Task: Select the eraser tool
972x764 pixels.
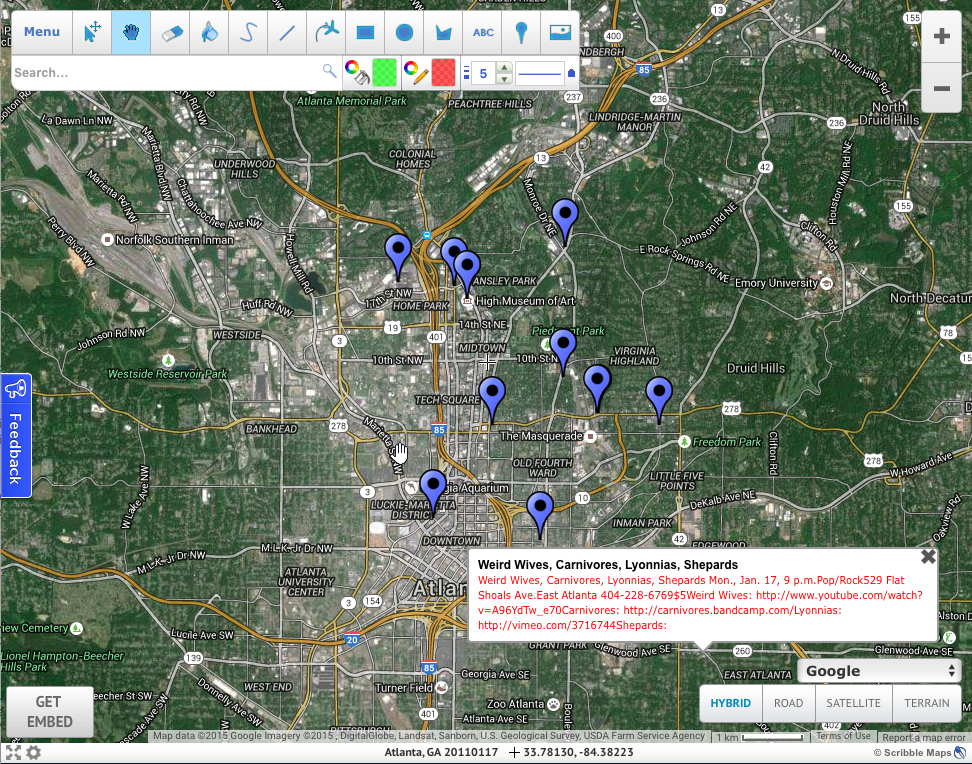Action: 170,32
